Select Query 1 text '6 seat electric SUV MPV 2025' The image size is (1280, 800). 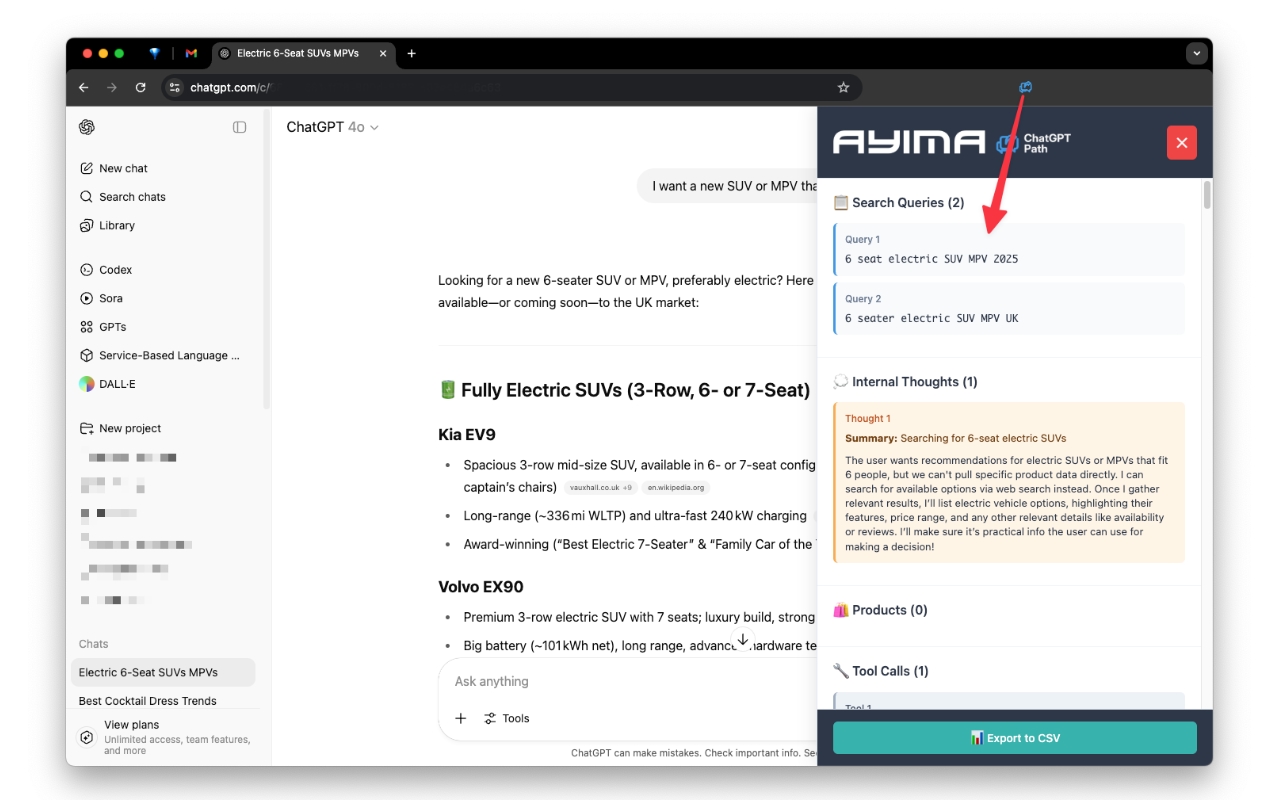932,259
